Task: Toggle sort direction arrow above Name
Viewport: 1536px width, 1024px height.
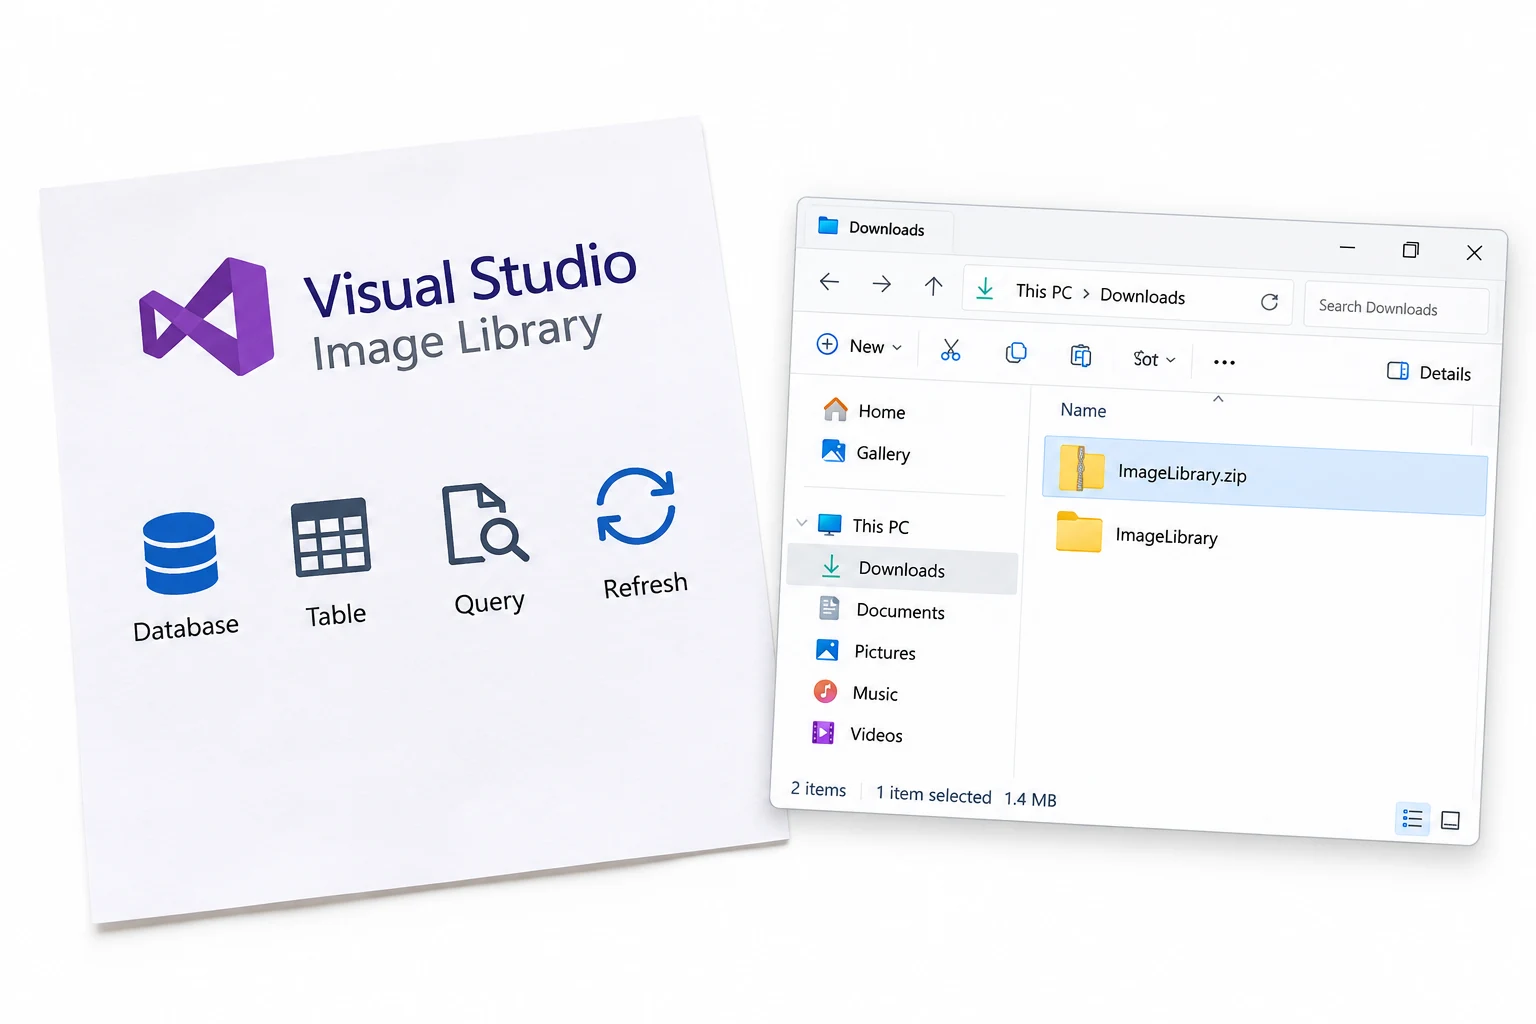Action: pyautogui.click(x=1218, y=399)
